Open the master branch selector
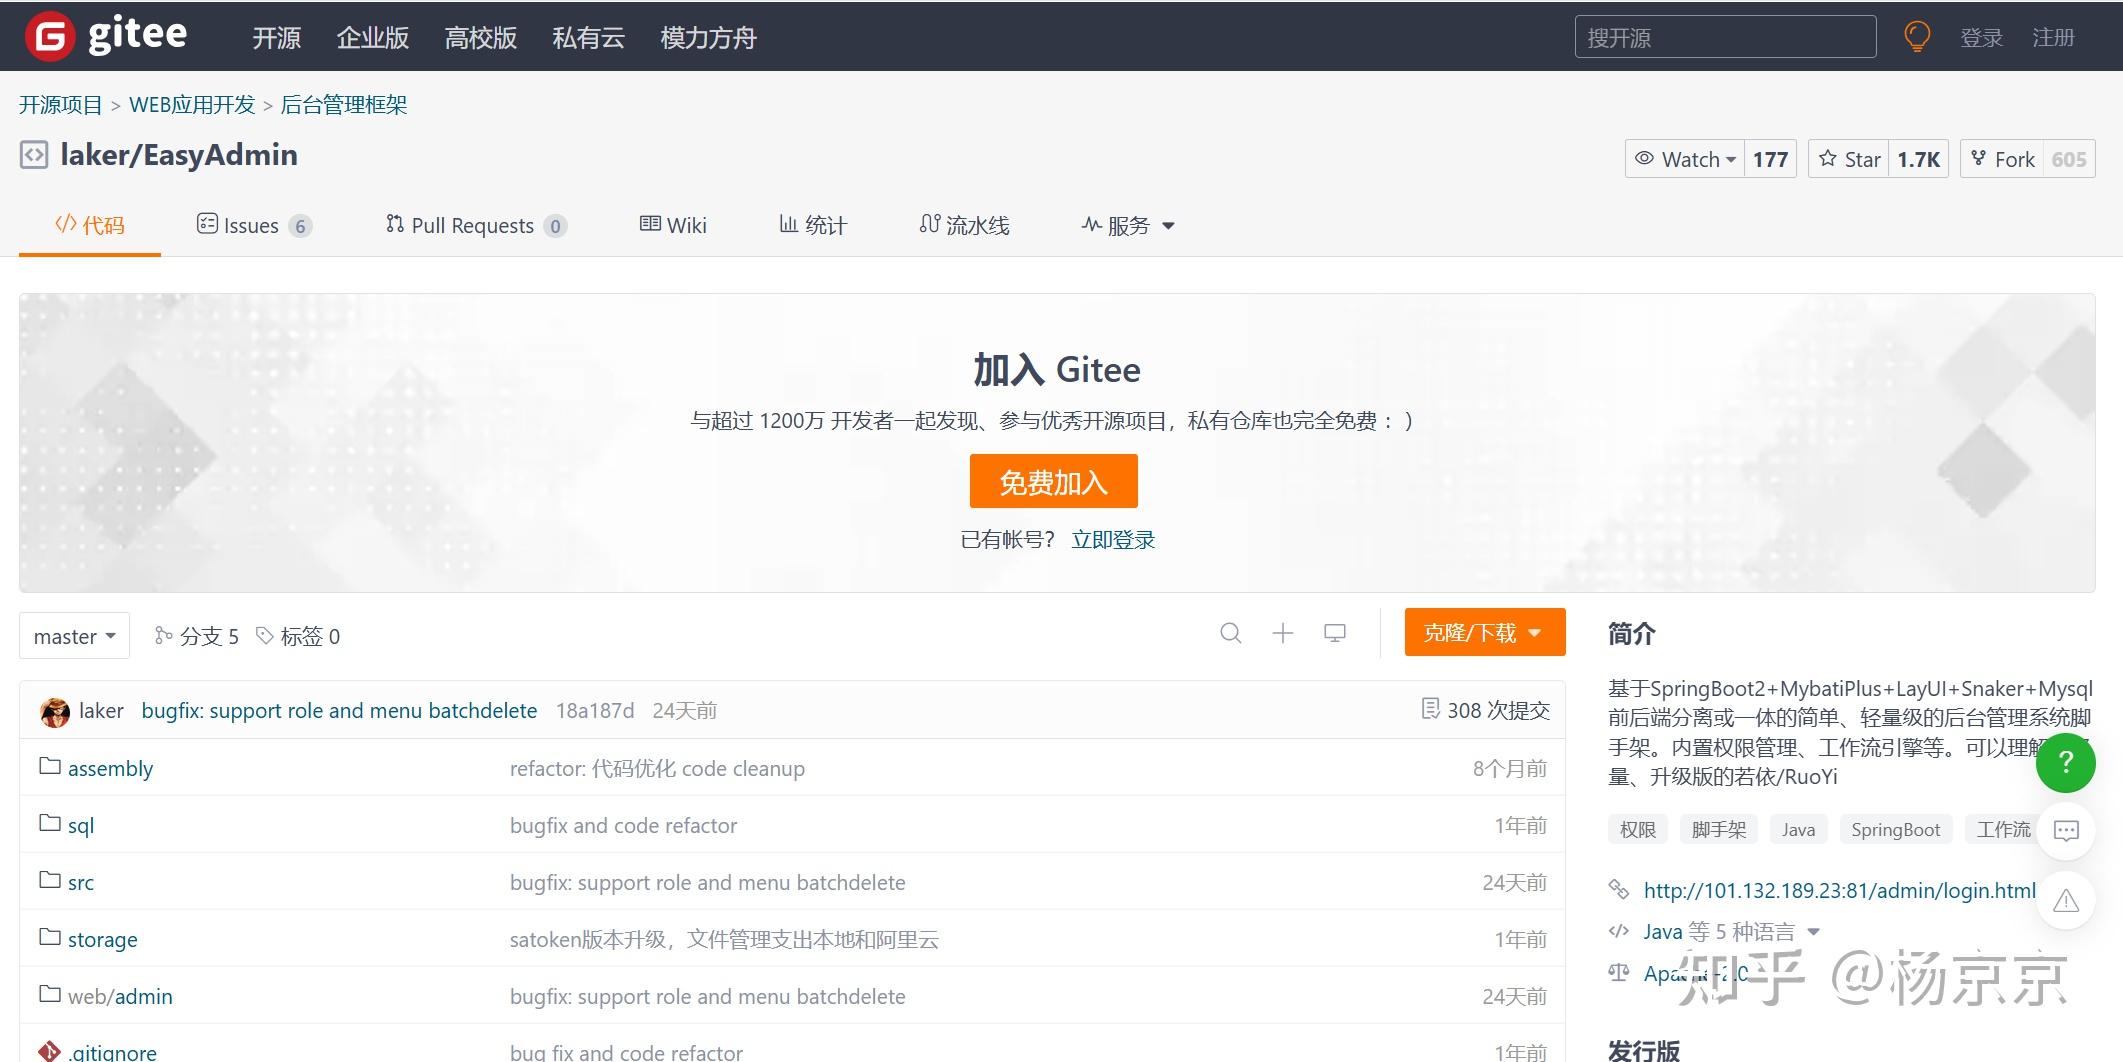 point(74,635)
